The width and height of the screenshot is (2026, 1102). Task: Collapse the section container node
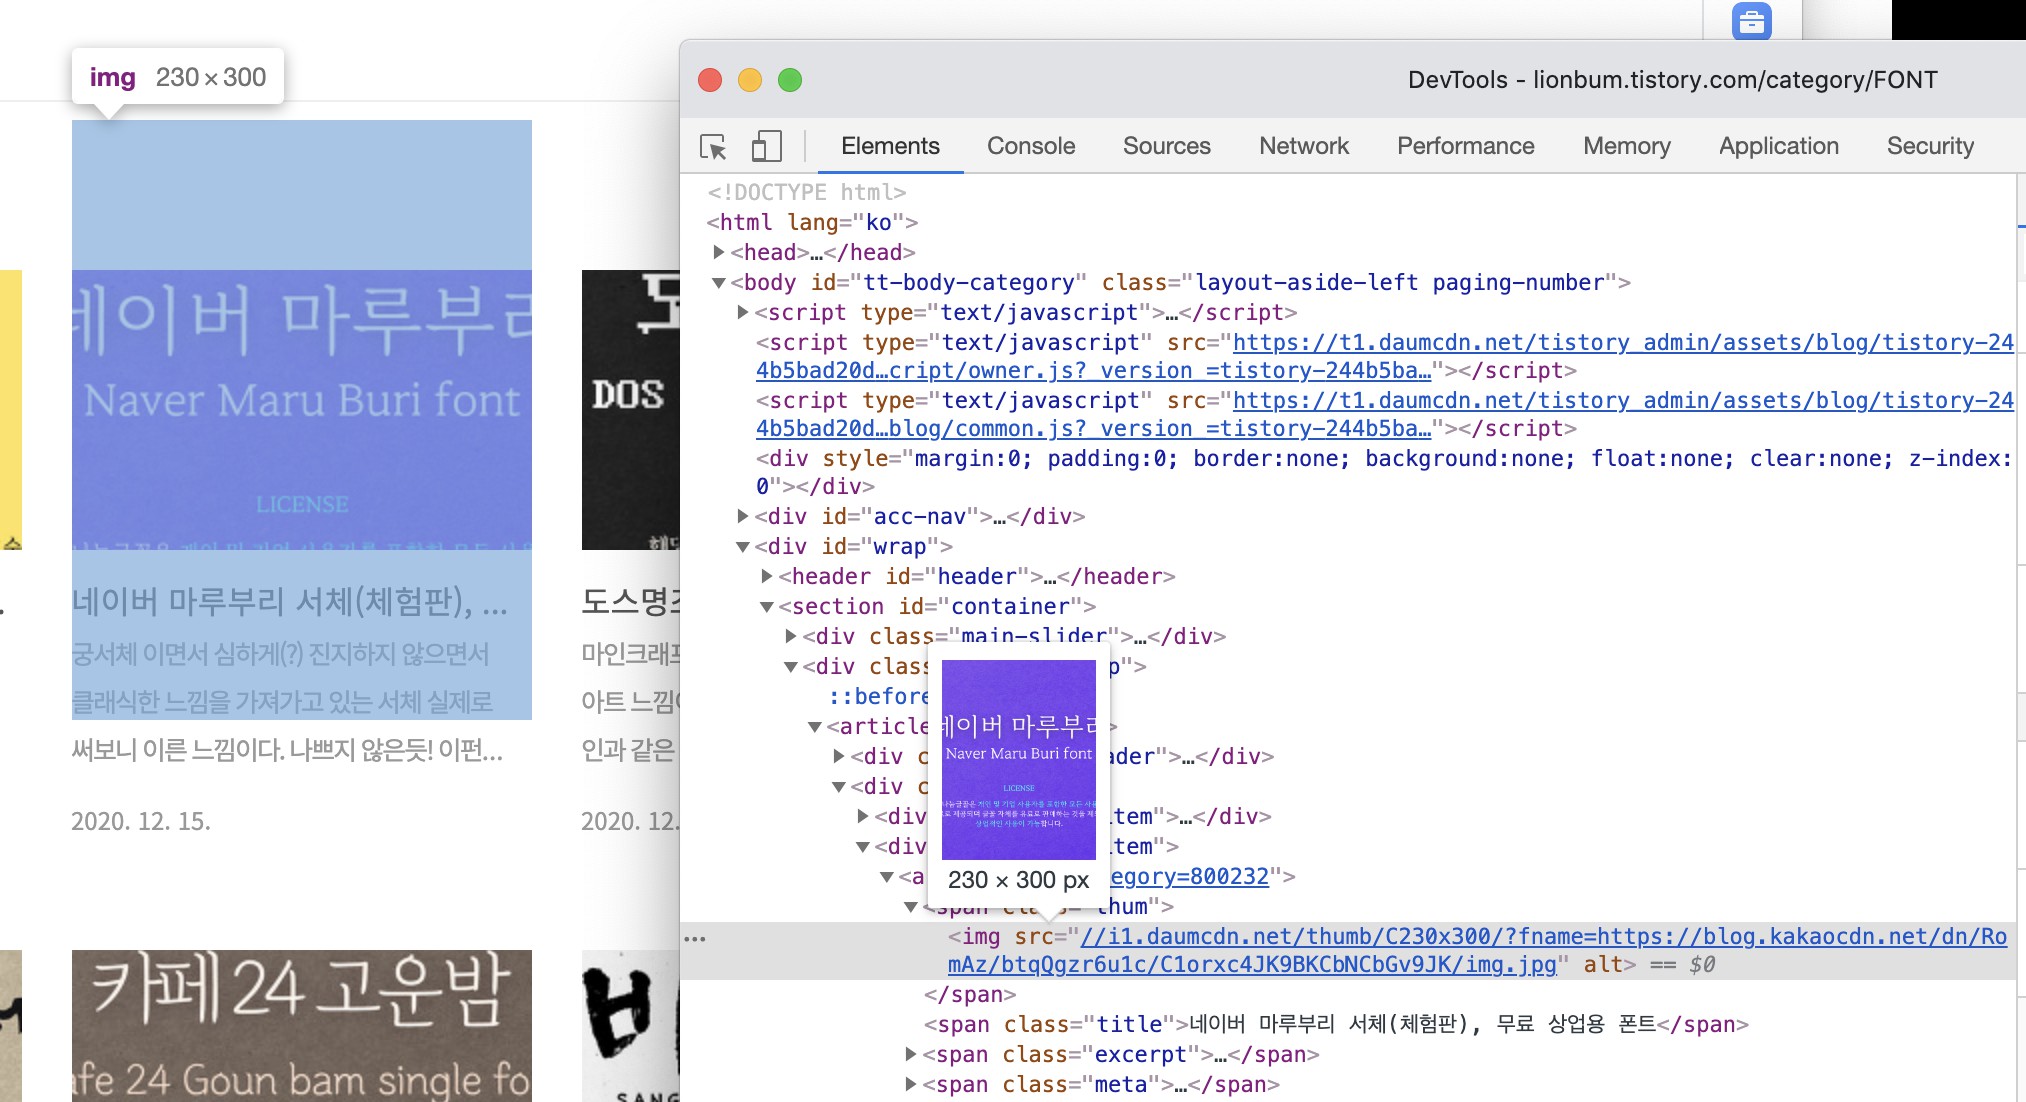tap(767, 607)
